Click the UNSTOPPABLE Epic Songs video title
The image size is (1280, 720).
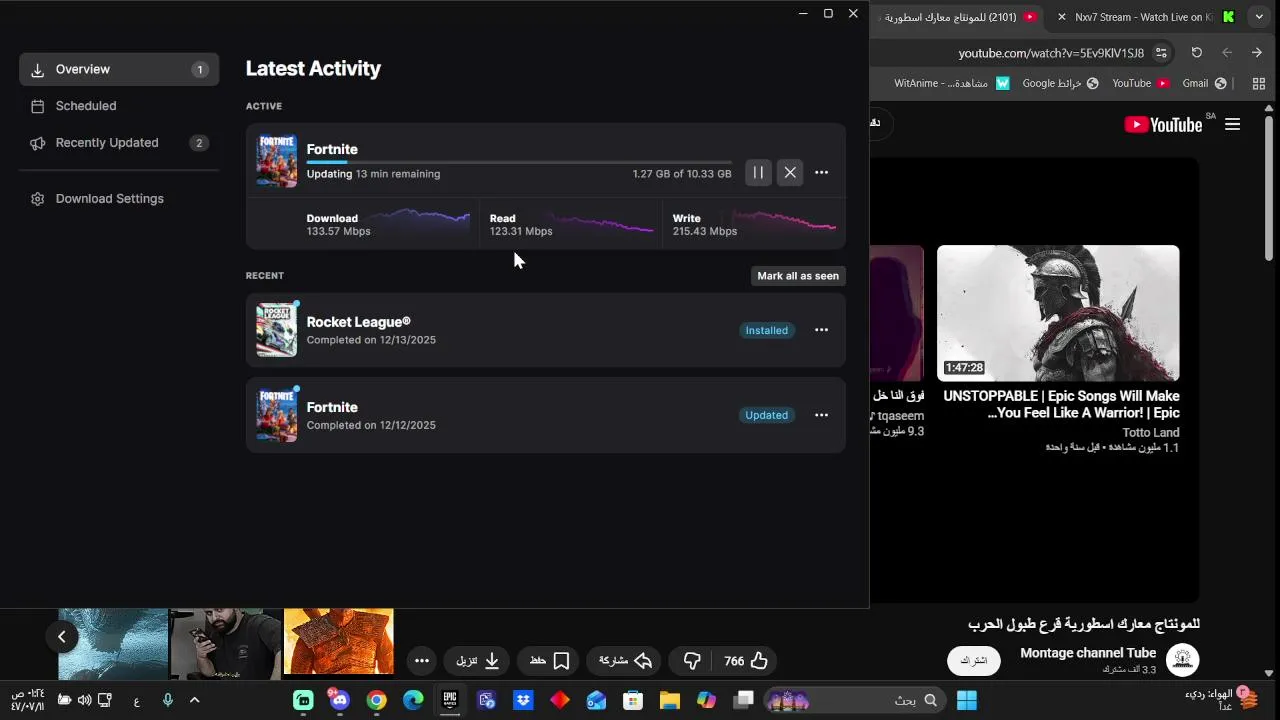(1061, 404)
